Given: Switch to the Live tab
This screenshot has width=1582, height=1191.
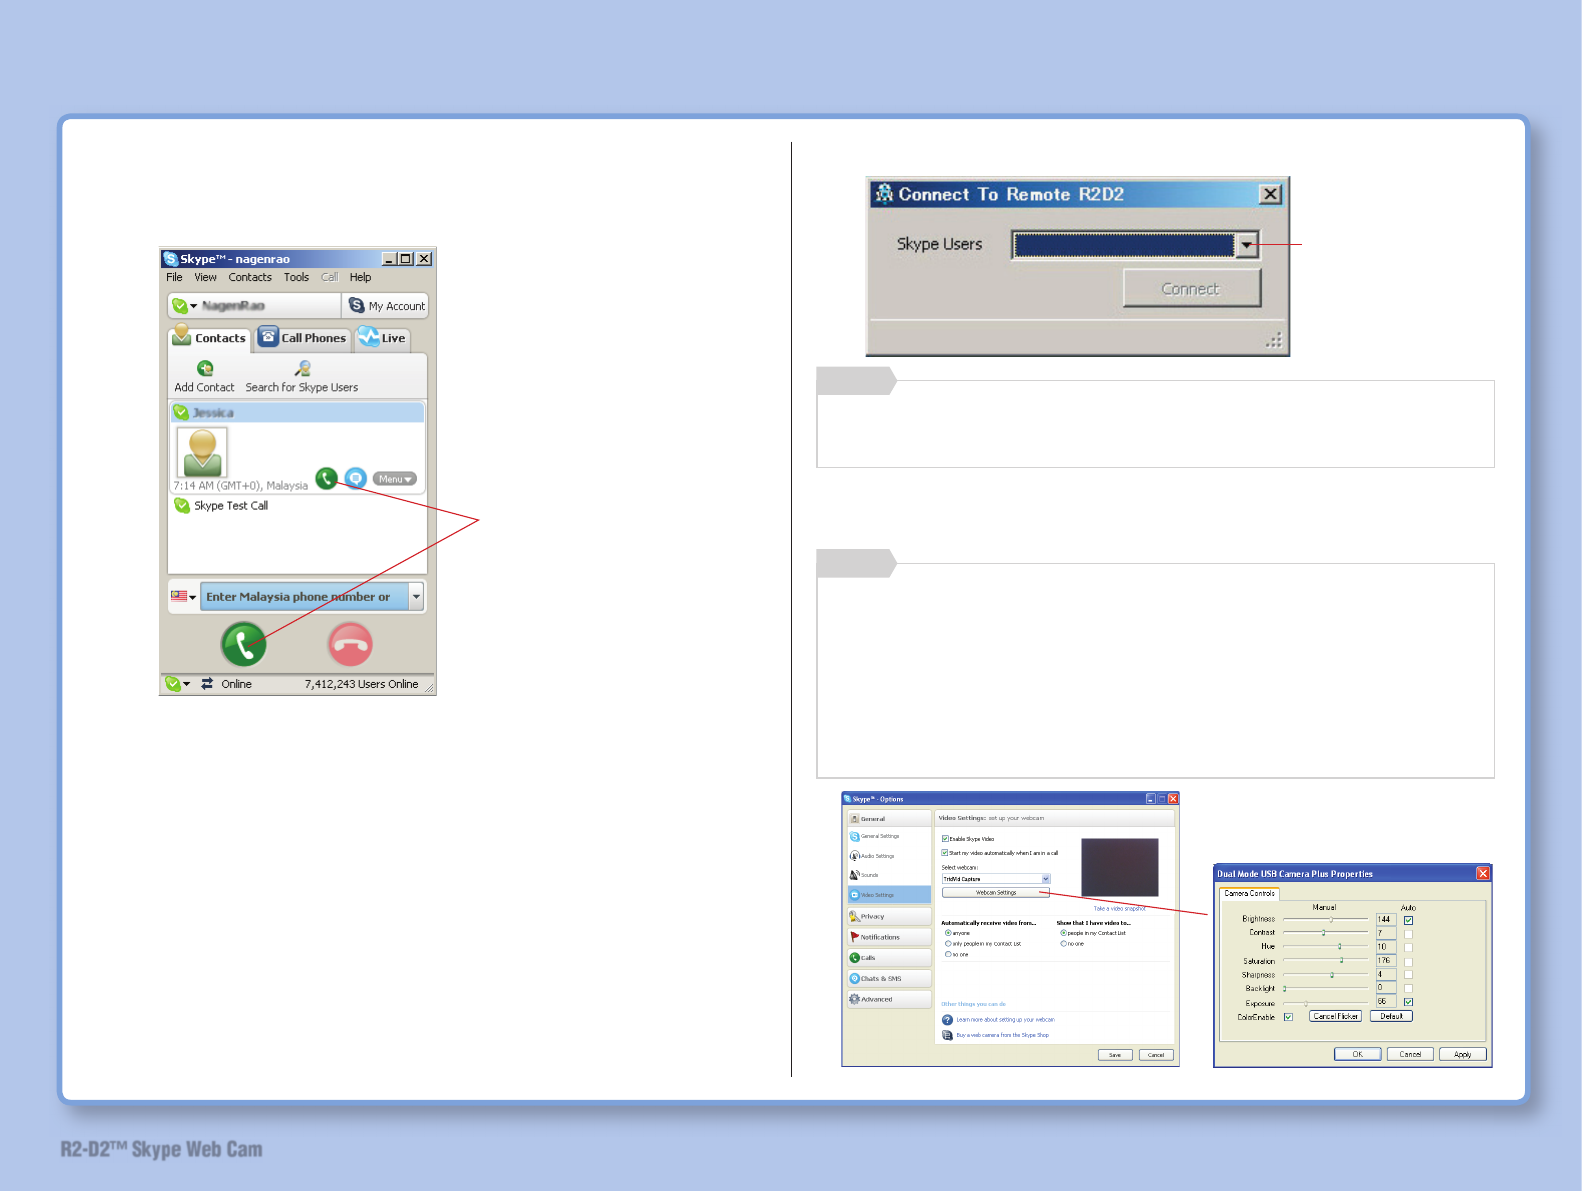Looking at the screenshot, I should click(382, 338).
